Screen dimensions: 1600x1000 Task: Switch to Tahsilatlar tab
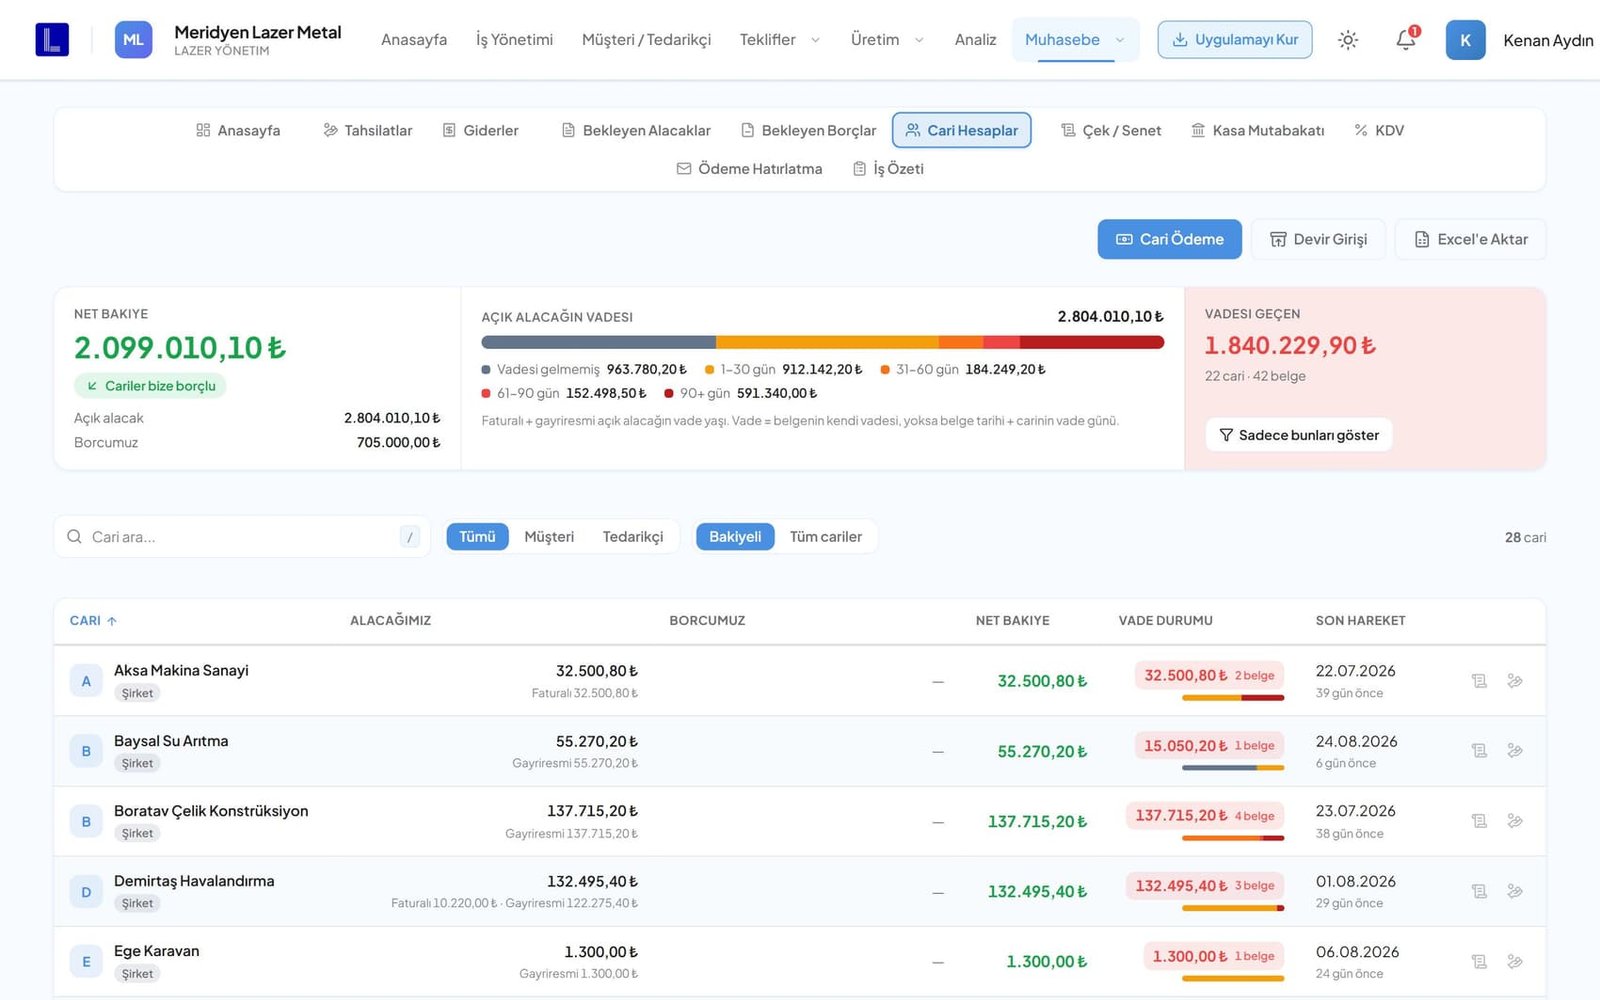pos(367,131)
